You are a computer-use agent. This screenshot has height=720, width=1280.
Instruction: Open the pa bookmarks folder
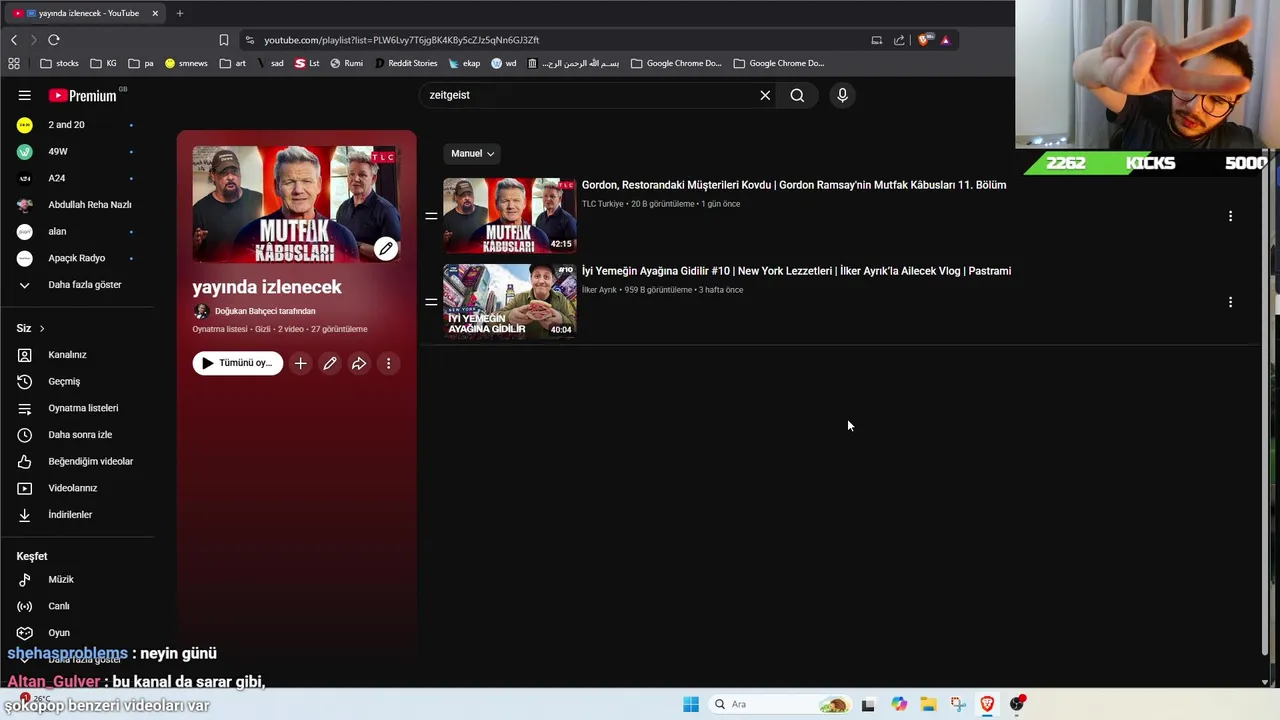click(x=141, y=63)
